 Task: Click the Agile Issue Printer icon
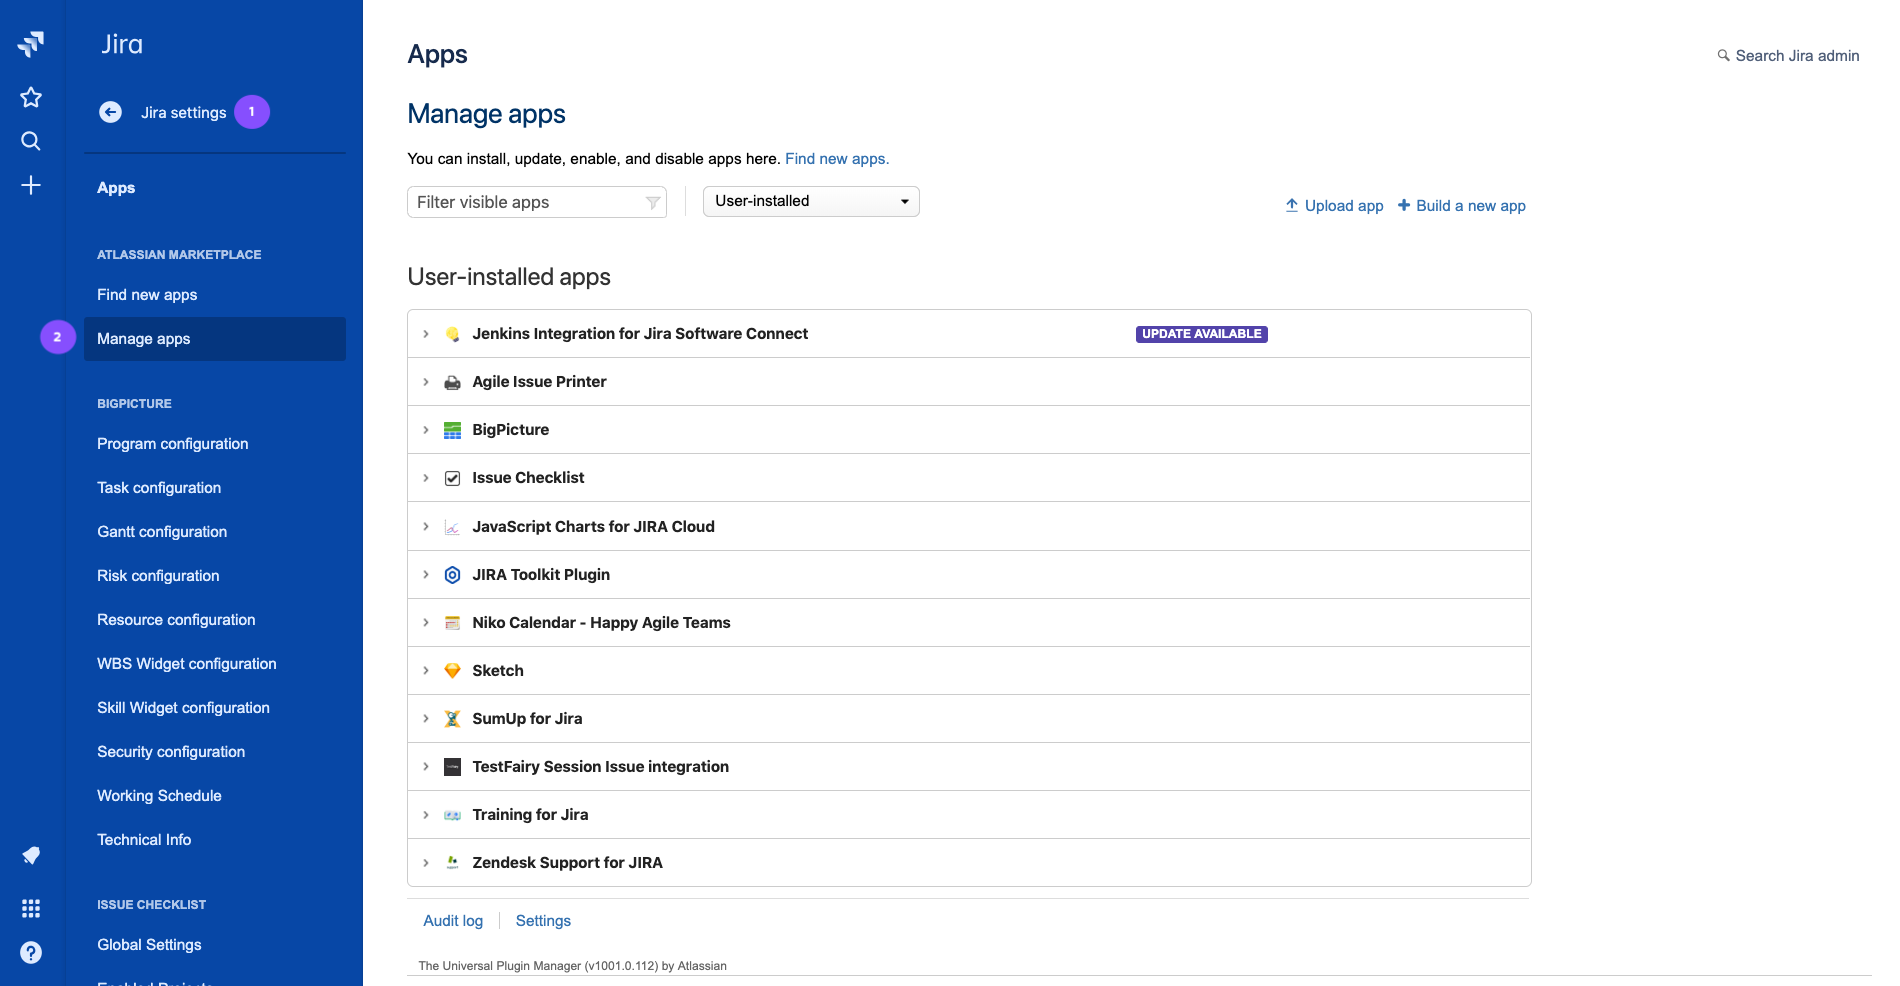(x=452, y=382)
